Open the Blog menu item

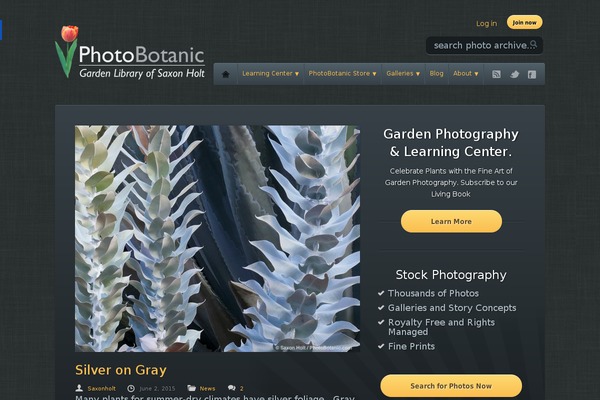[x=436, y=73]
